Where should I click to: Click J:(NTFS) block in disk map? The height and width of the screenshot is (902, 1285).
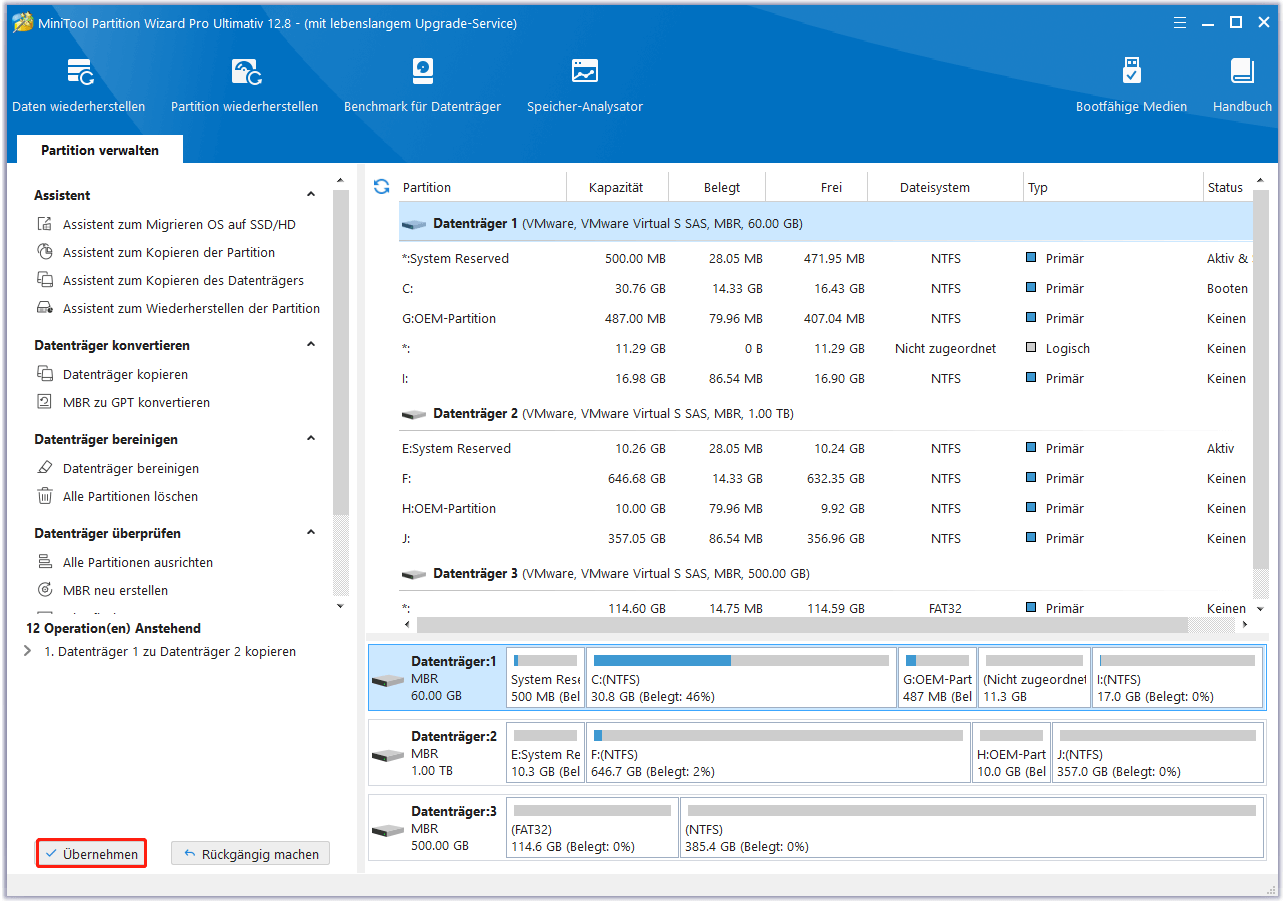click(1157, 752)
